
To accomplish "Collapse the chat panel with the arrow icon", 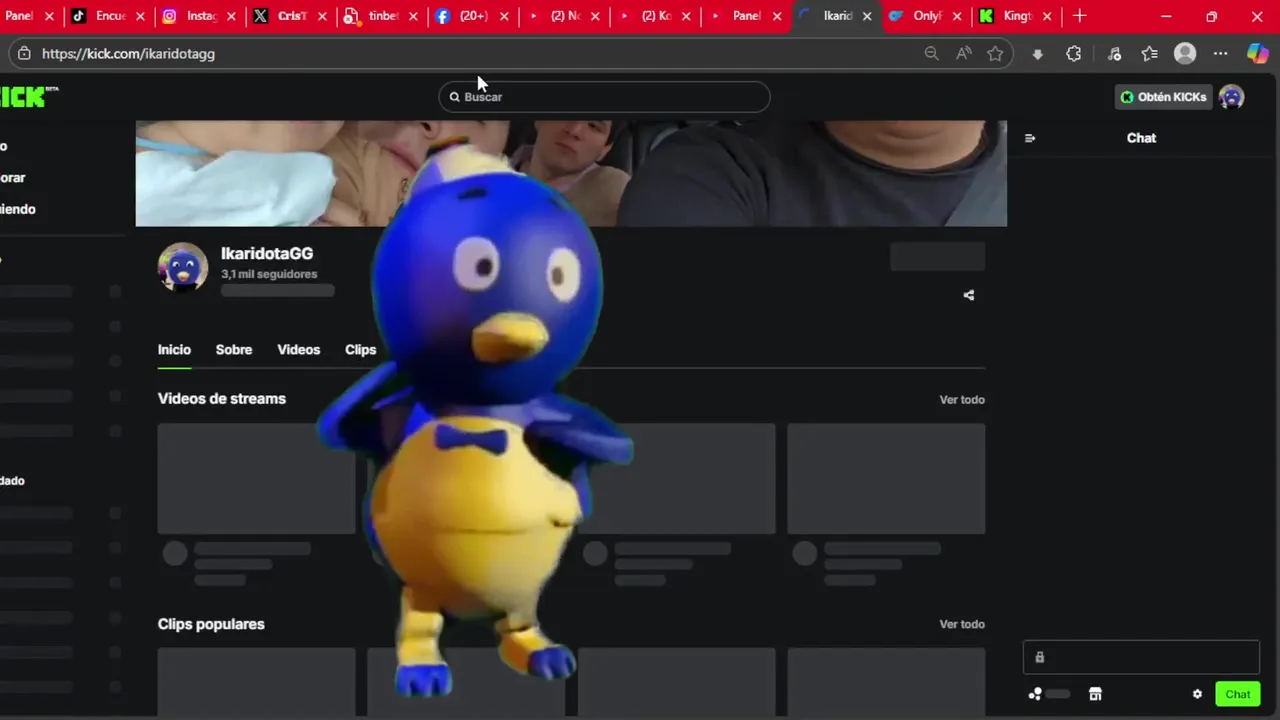I will [1030, 138].
